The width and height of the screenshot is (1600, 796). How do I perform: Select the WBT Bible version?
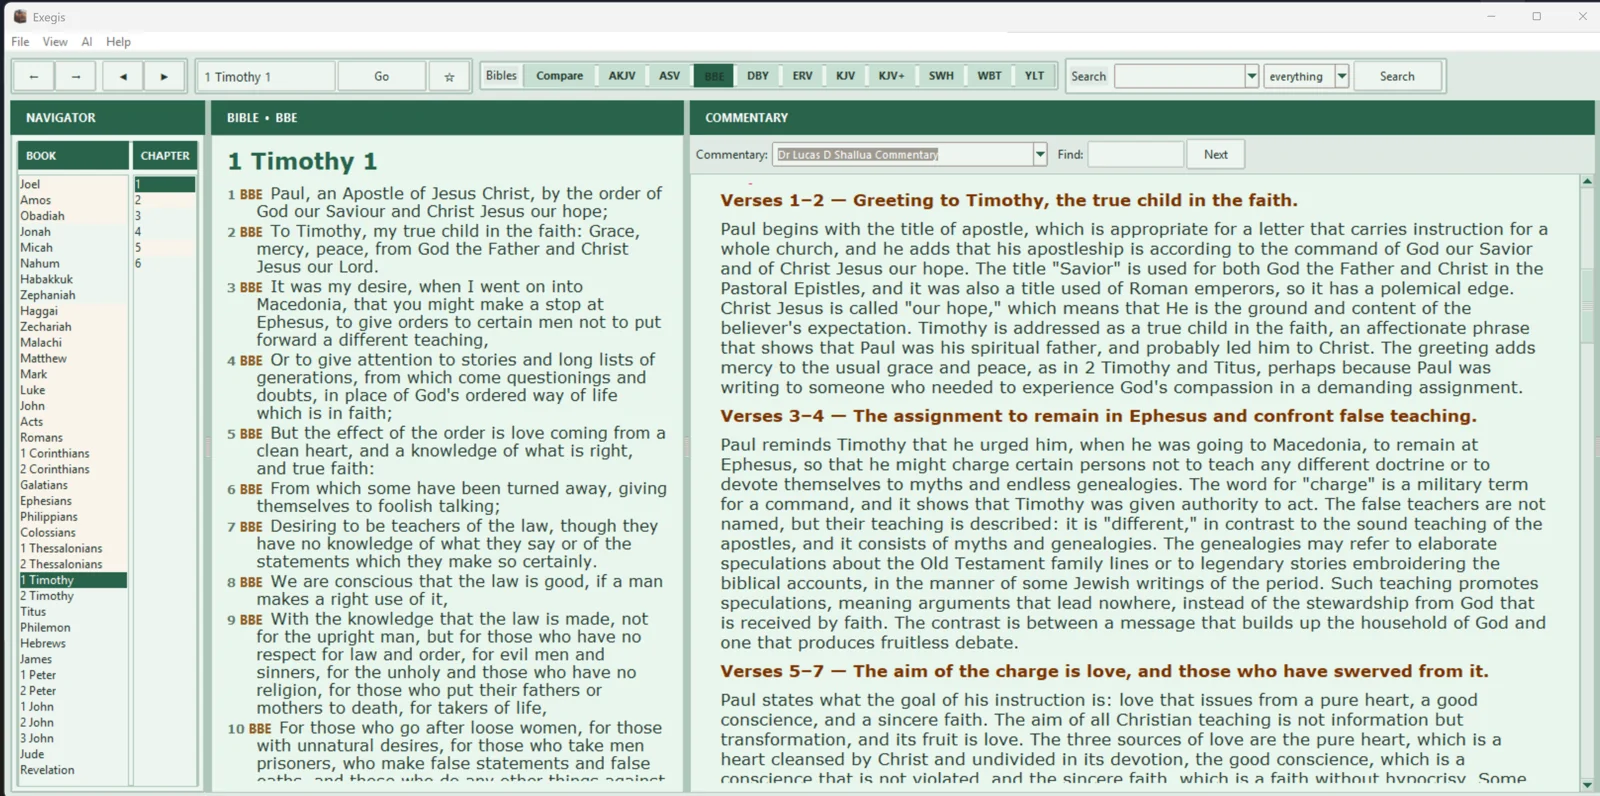pos(989,76)
